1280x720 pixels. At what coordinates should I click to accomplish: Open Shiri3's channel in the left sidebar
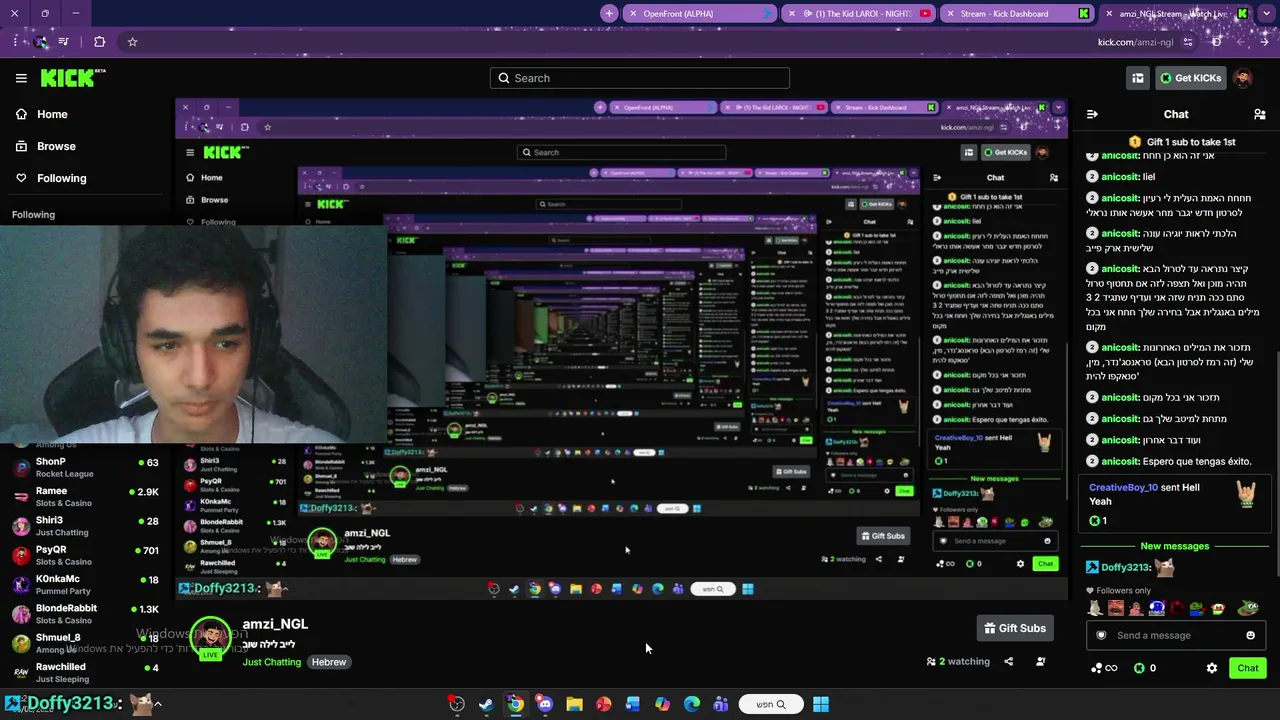point(85,525)
